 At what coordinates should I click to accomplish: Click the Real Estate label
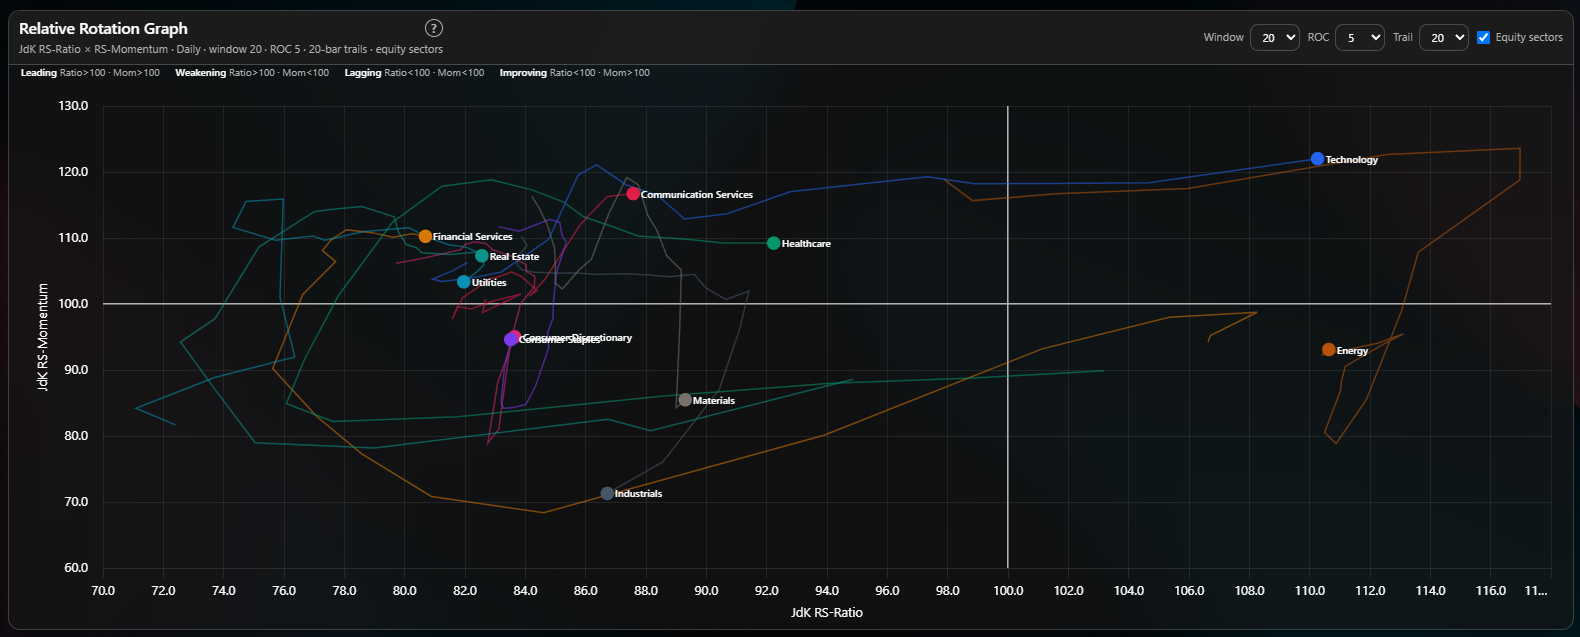[515, 257]
